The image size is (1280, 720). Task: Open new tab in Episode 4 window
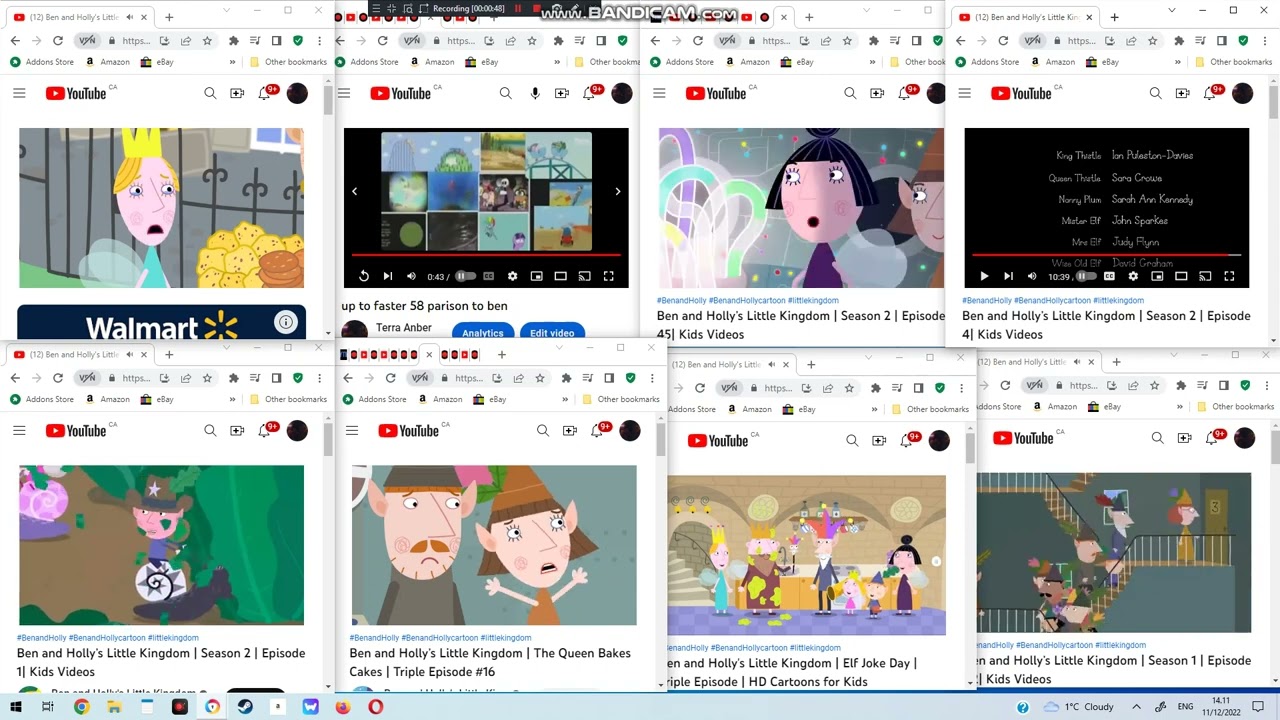[1116, 17]
